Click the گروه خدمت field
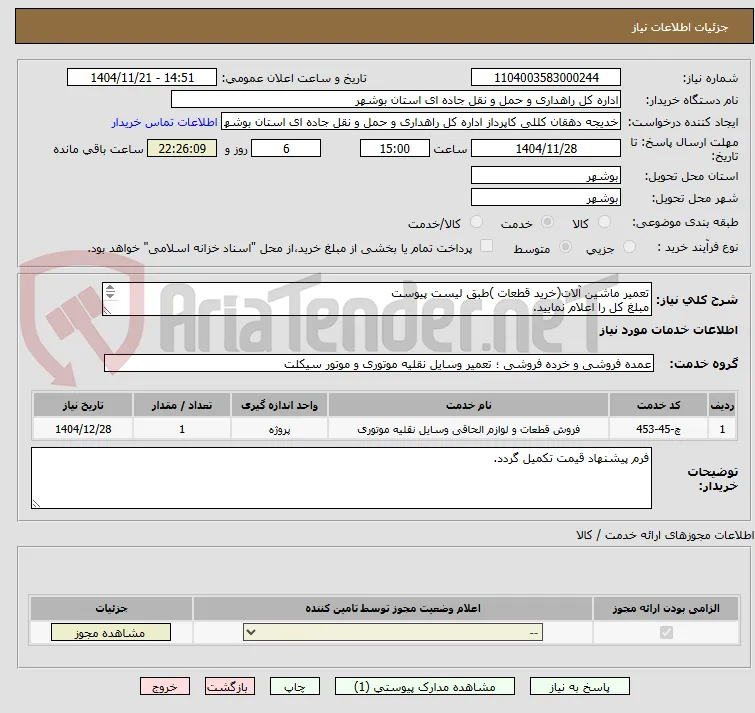The width and height of the screenshot is (755, 713). pyautogui.click(x=379, y=363)
